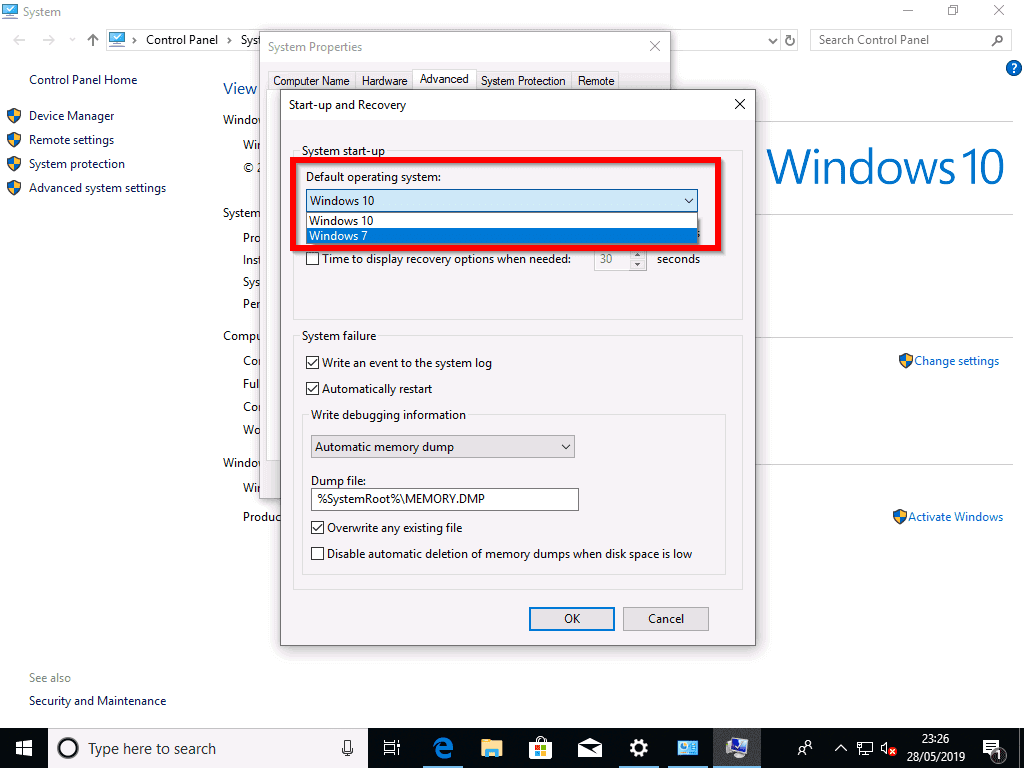Show hidden system tray icons
This screenshot has height=768, width=1024.
[x=840, y=748]
